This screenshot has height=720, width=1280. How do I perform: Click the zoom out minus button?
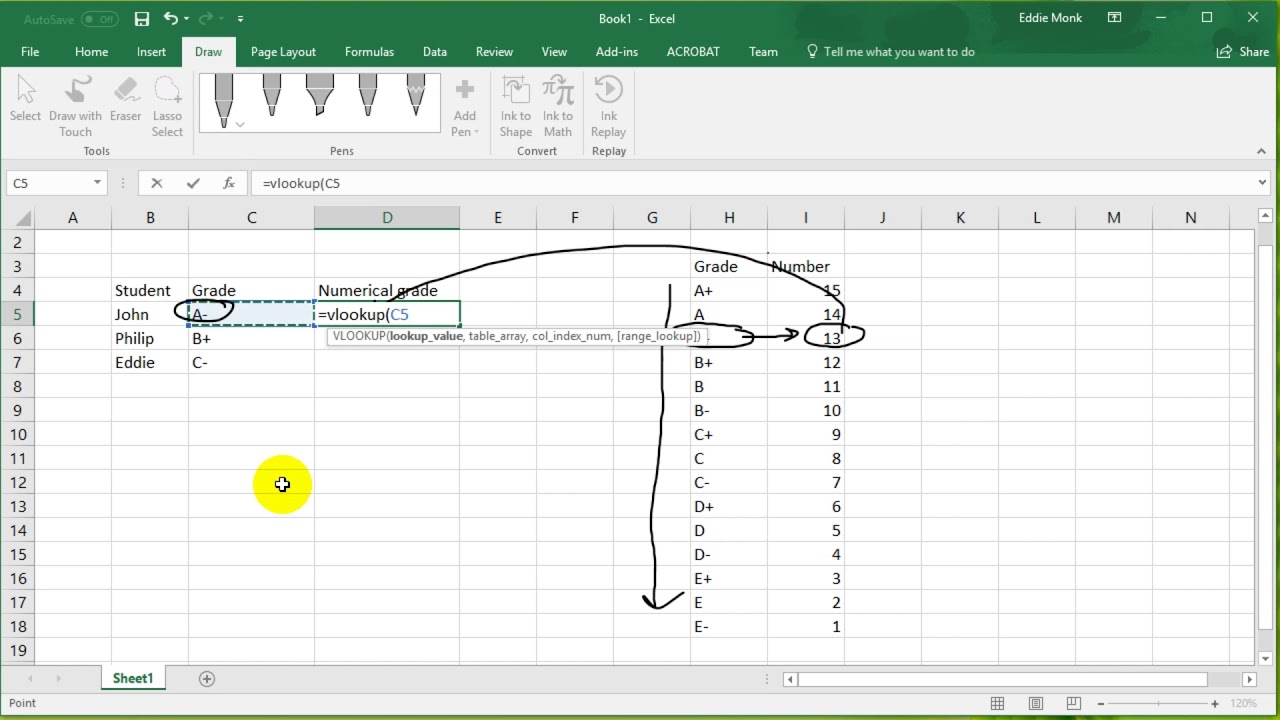click(1101, 704)
